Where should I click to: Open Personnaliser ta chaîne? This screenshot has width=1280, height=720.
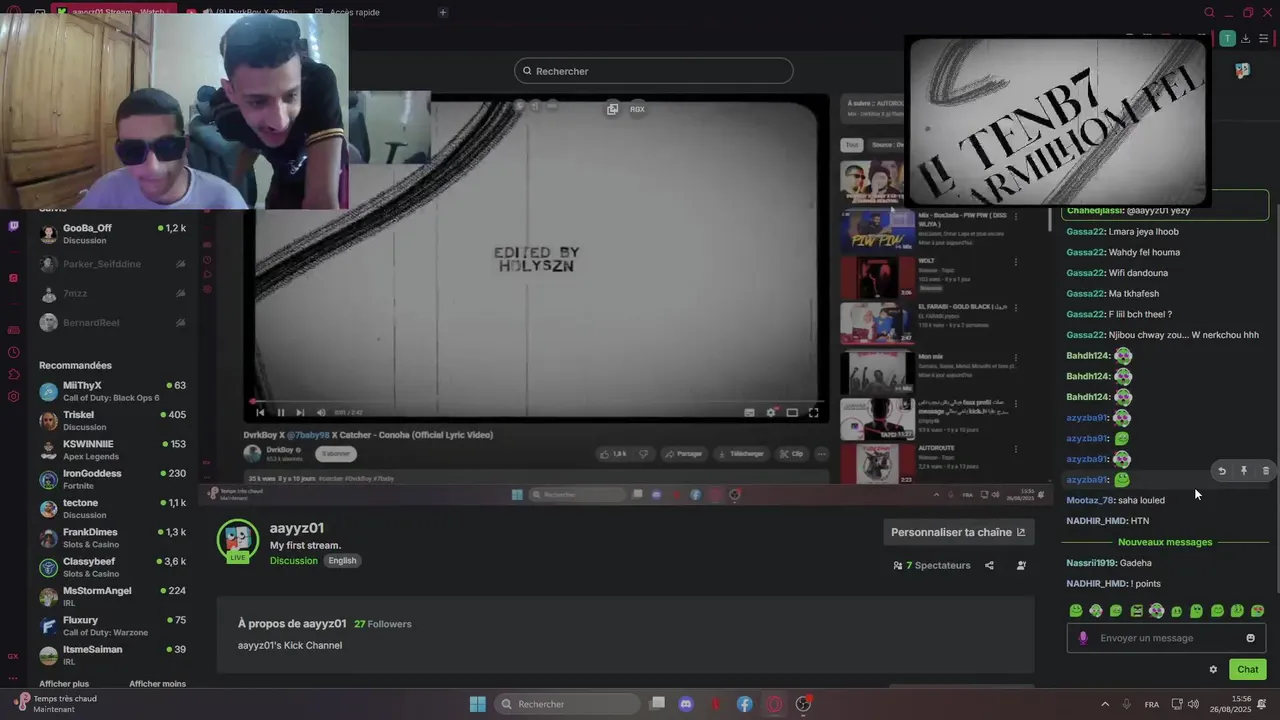[x=958, y=532]
